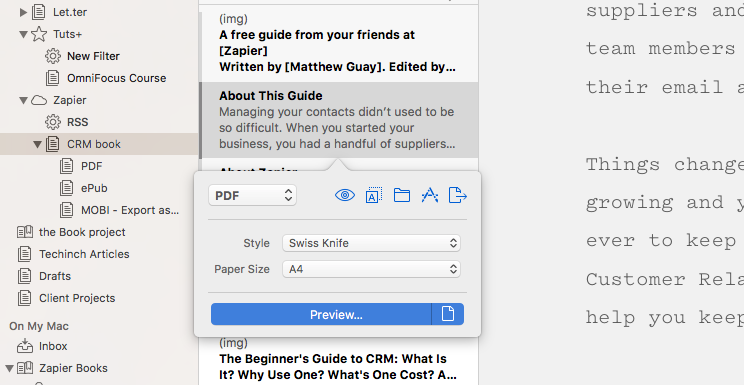The width and height of the screenshot is (744, 385).
Task: Select the RSS filter
Action: click(77, 122)
